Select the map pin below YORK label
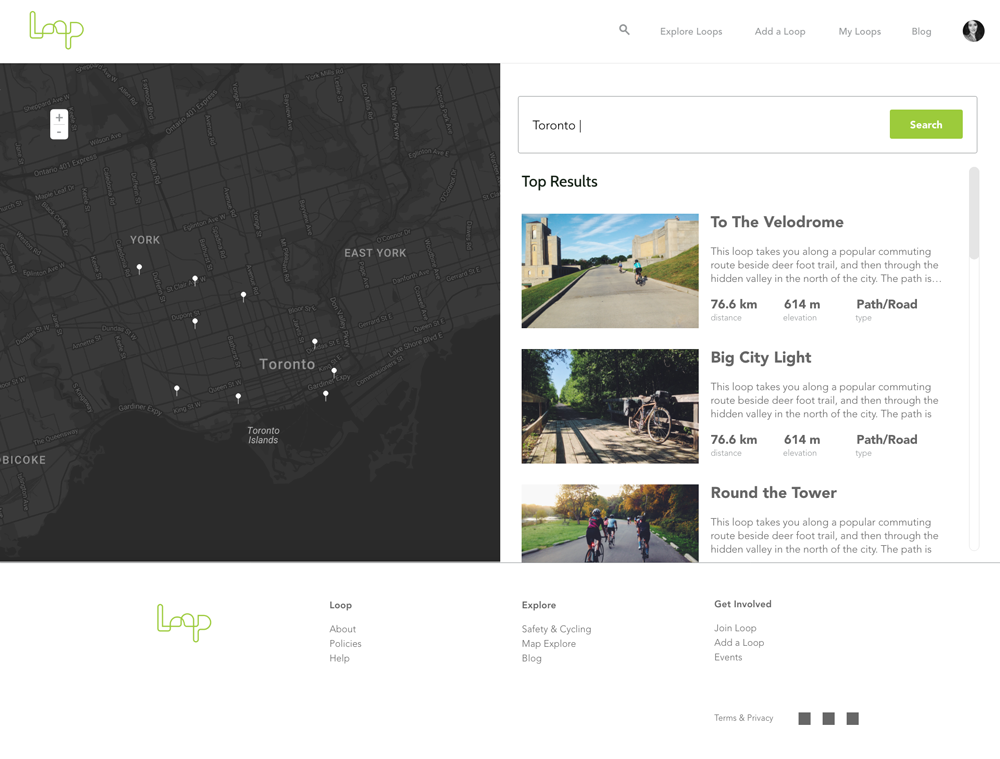The width and height of the screenshot is (1000, 759). tap(139, 268)
